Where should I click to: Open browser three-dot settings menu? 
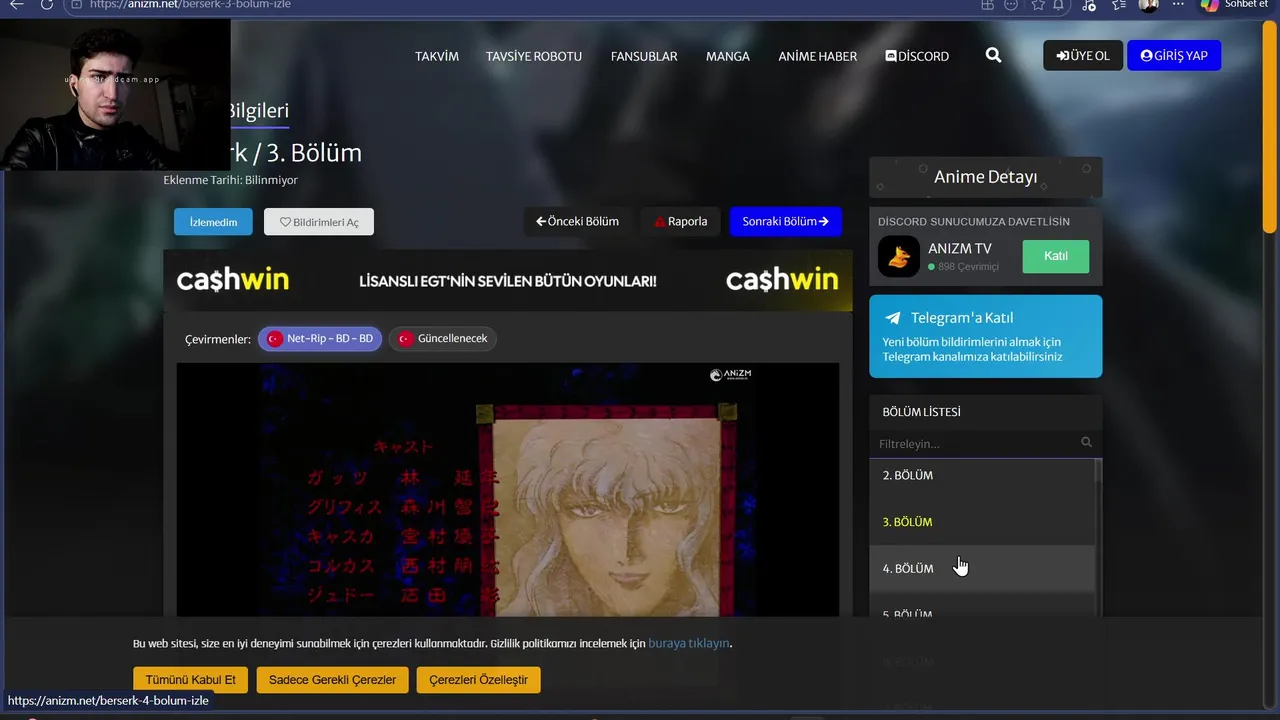(1179, 5)
